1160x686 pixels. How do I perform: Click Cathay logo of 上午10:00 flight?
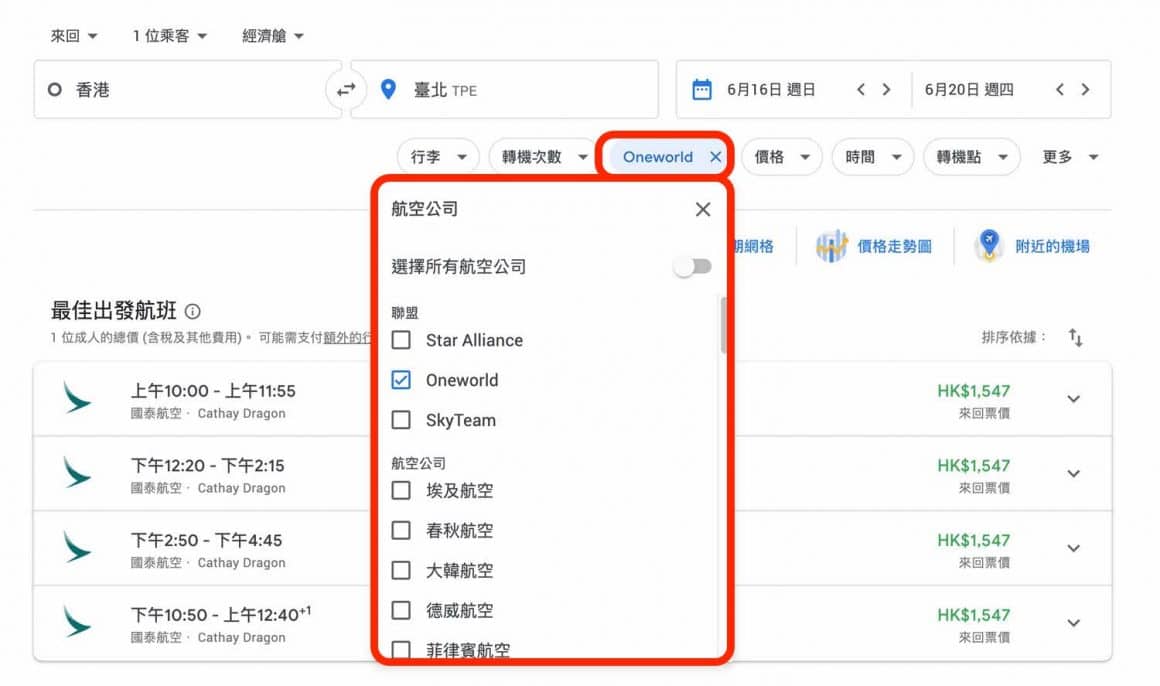coord(76,398)
